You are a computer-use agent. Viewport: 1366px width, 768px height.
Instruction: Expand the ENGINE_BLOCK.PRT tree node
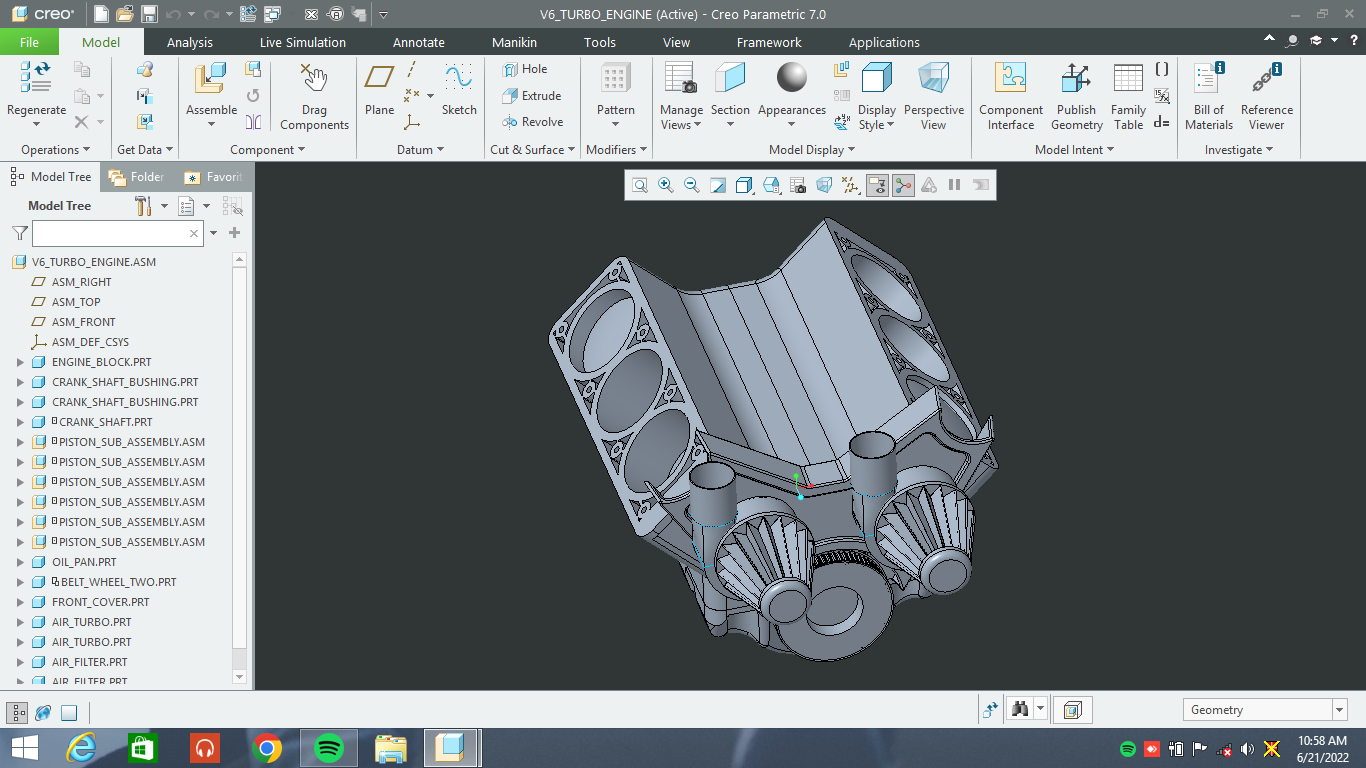20,362
